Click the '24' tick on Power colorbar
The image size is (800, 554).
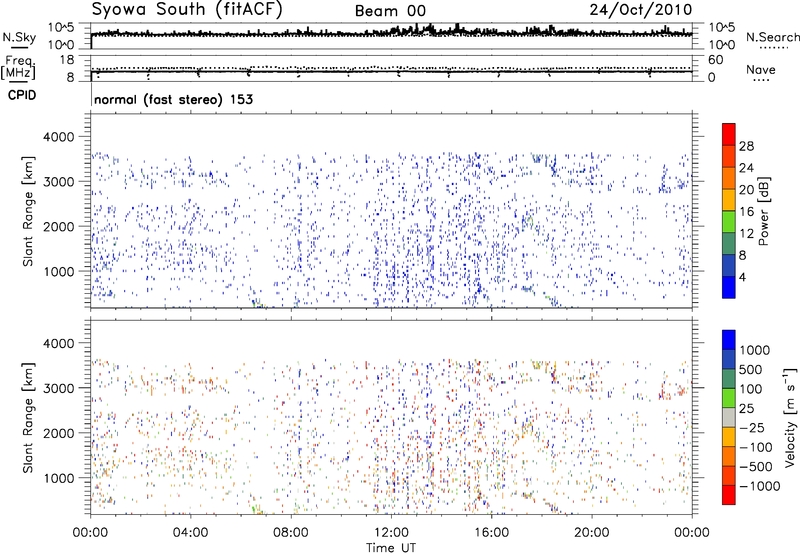click(746, 168)
